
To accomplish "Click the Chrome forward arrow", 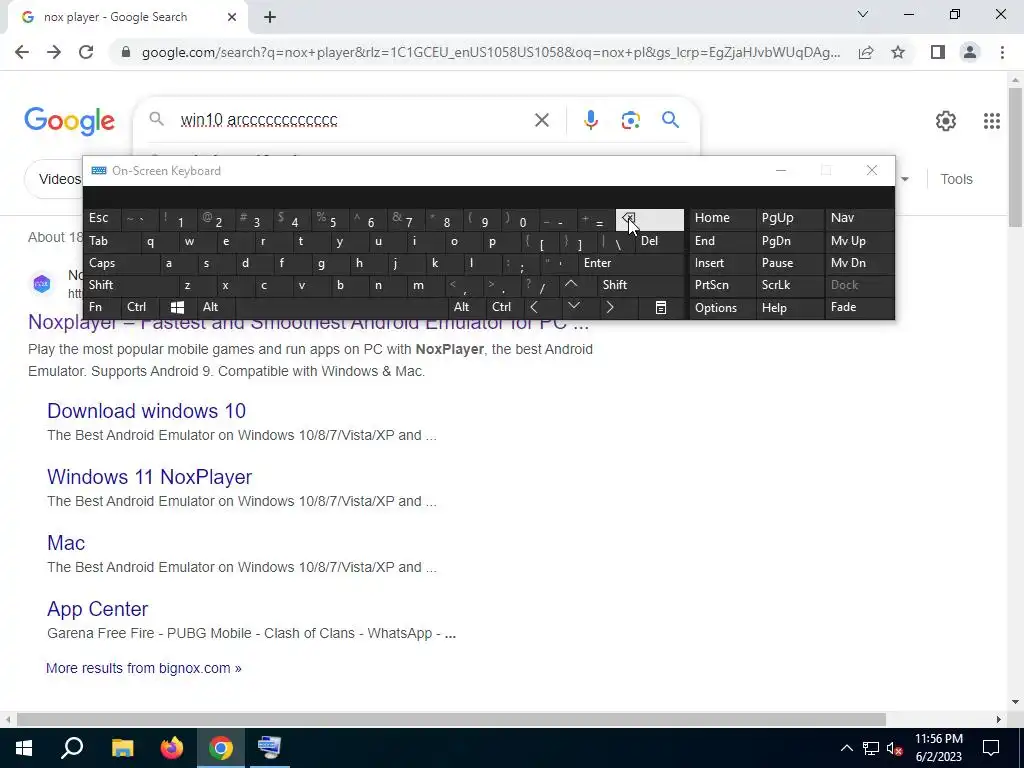I will click(x=54, y=52).
